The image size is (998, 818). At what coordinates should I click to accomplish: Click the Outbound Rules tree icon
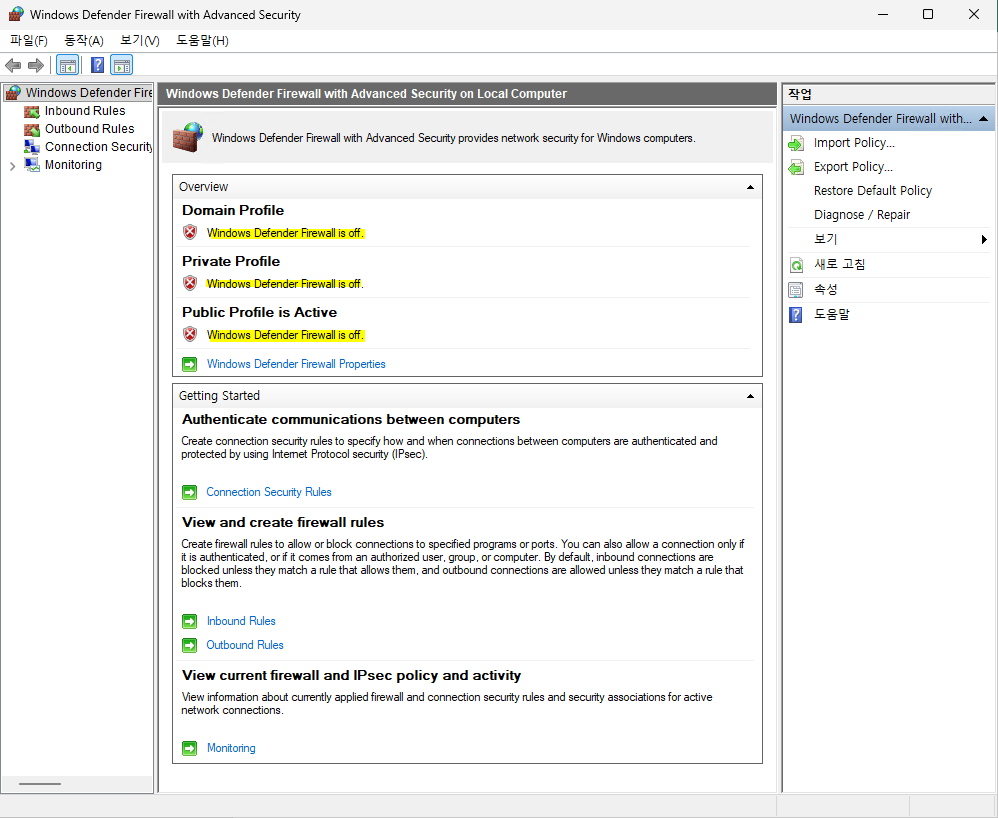coord(32,129)
